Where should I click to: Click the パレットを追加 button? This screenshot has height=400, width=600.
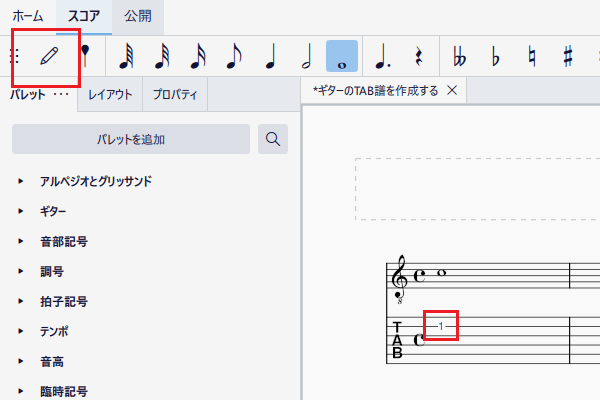point(131,139)
